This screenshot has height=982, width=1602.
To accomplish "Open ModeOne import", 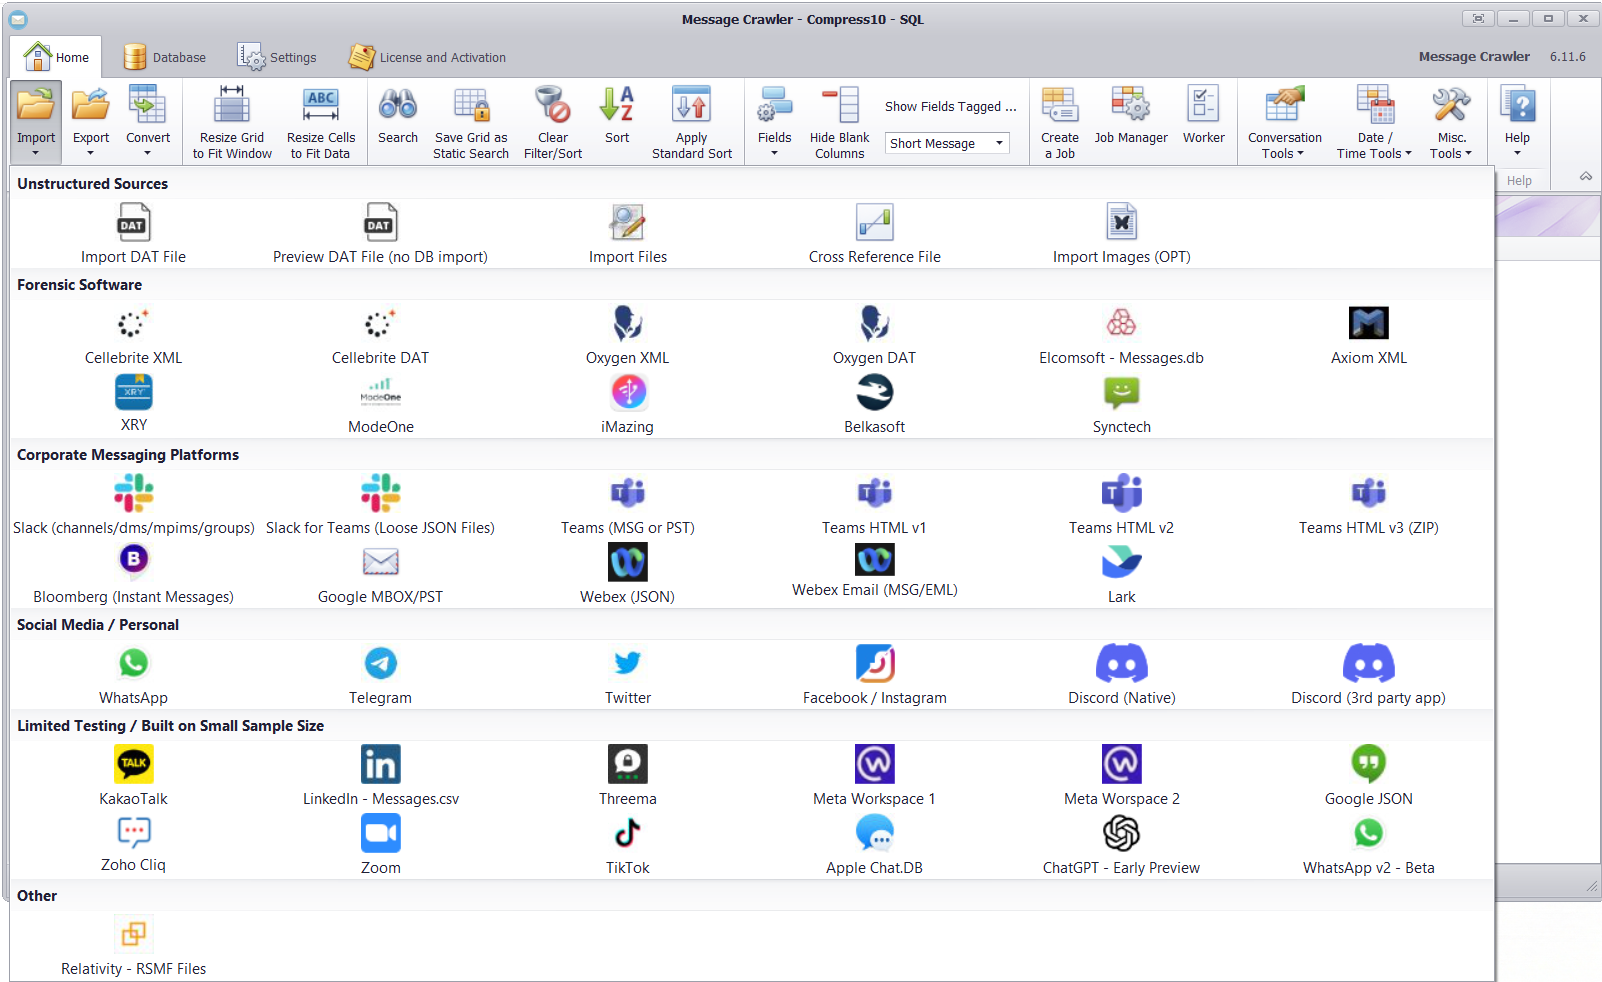I will [380, 405].
